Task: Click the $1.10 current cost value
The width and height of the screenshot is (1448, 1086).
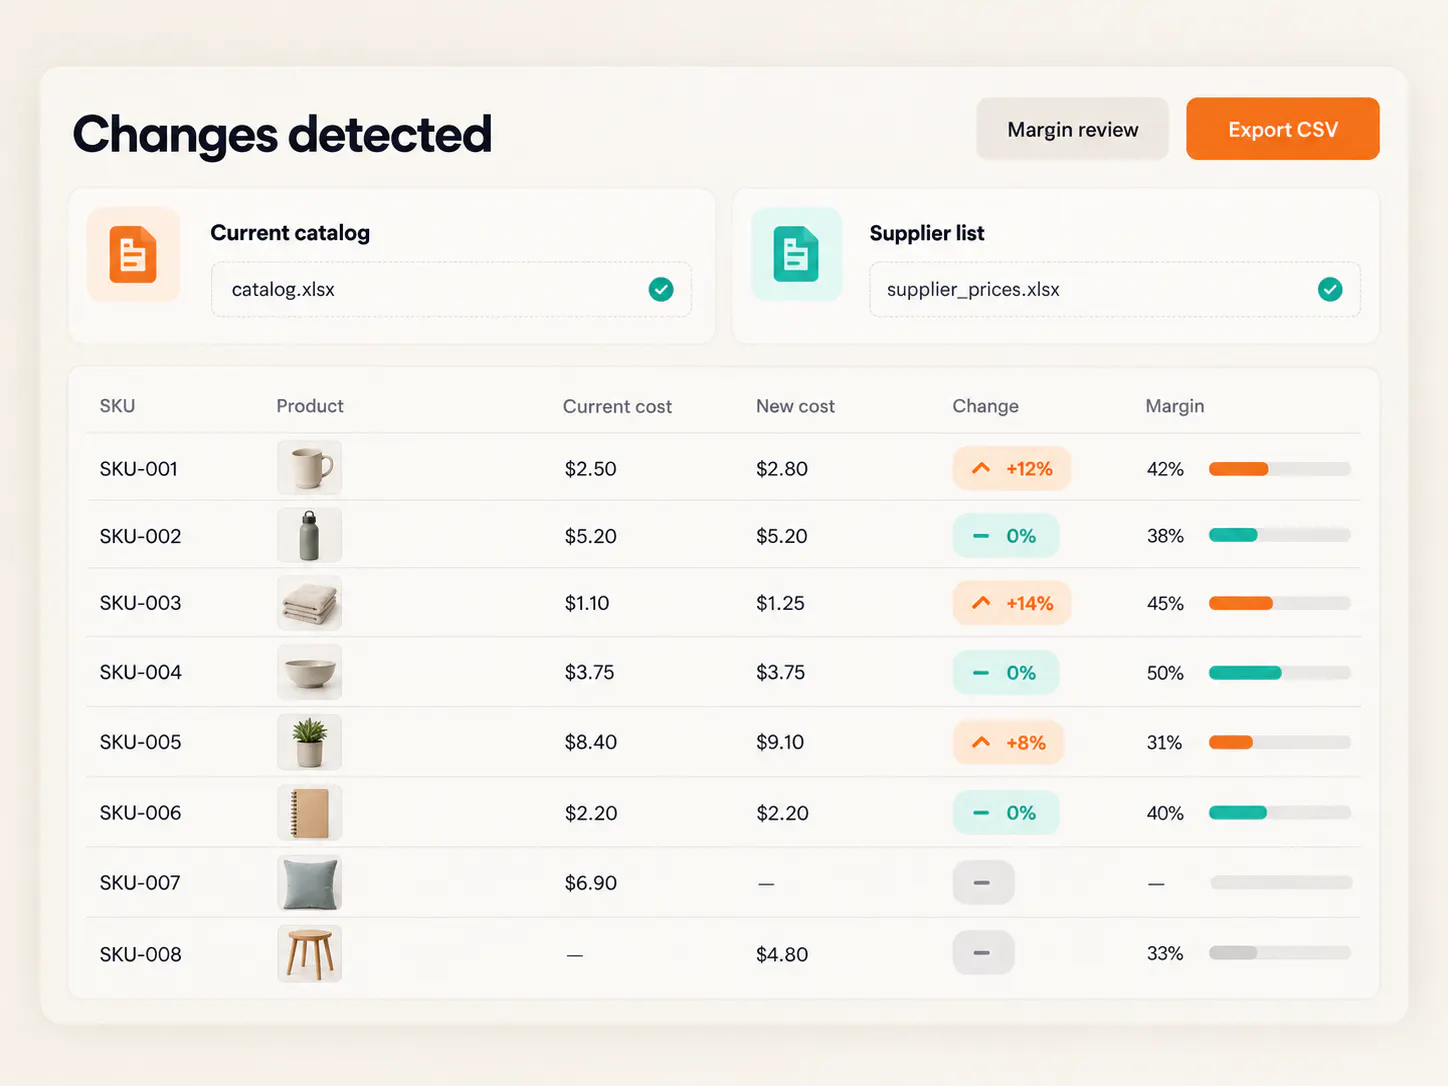Action: click(587, 603)
